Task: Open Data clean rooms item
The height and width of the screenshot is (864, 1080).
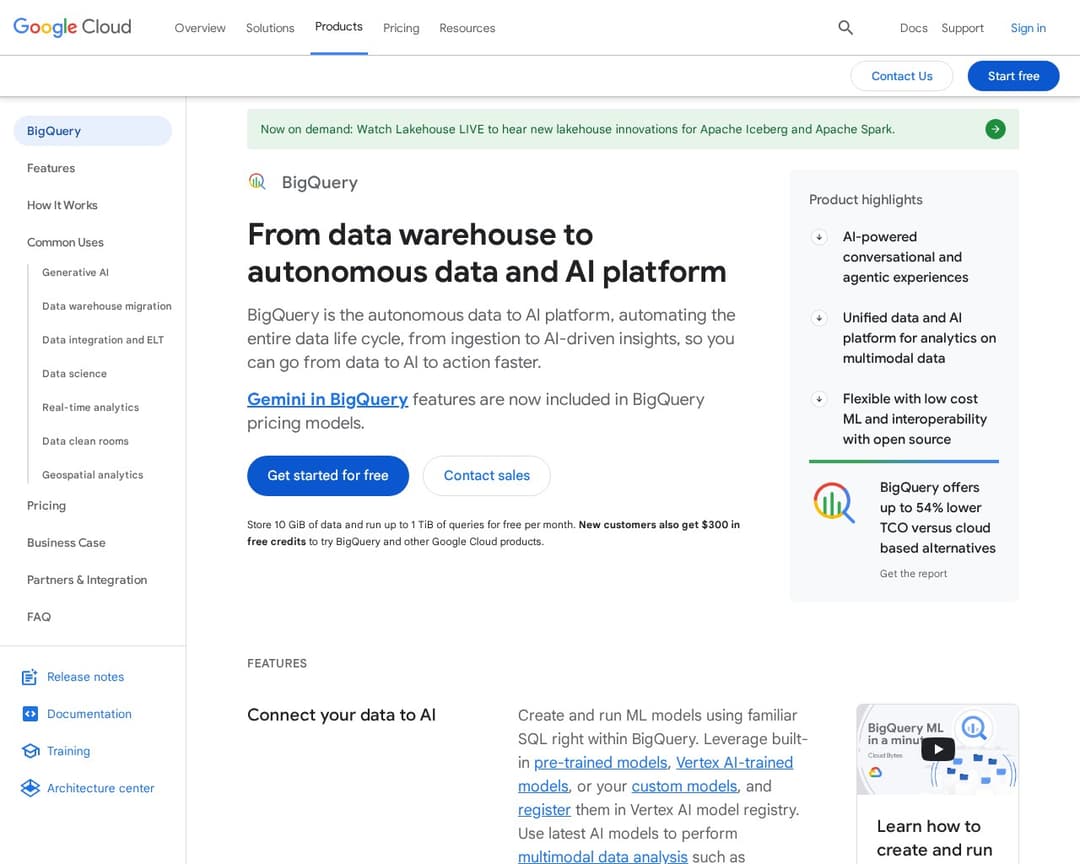Action: click(x=85, y=441)
